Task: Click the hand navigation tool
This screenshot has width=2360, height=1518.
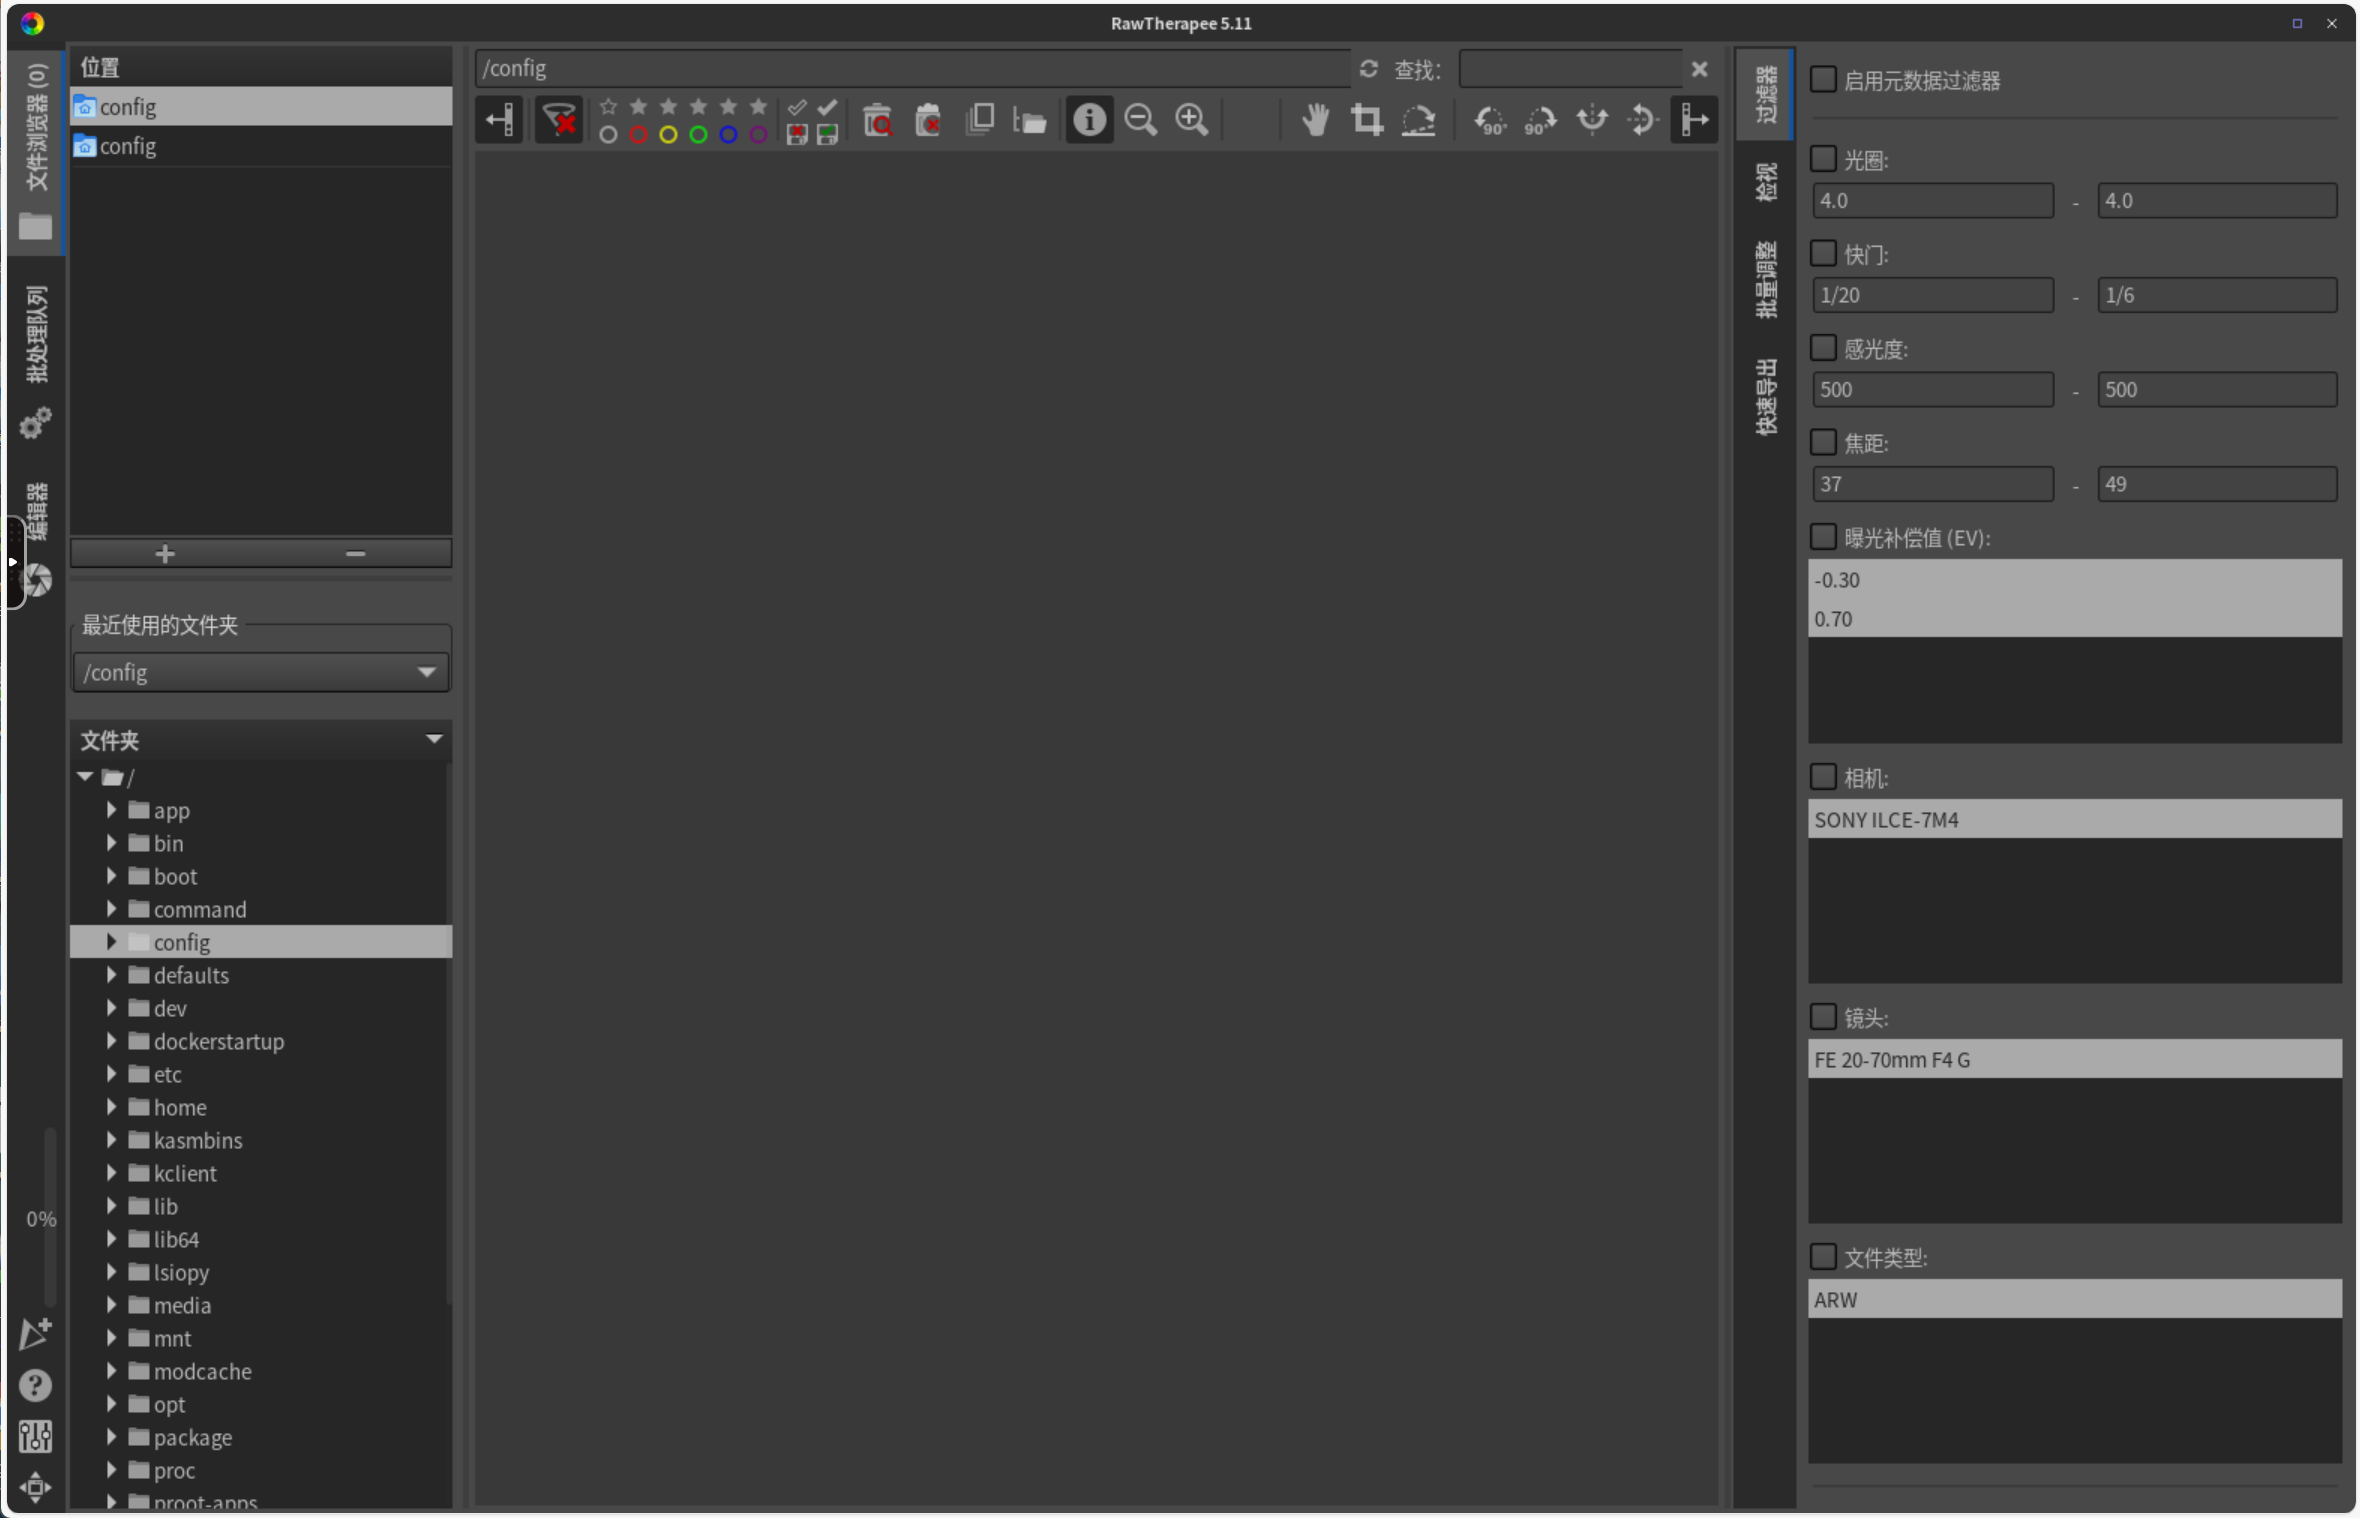Action: tap(1315, 121)
